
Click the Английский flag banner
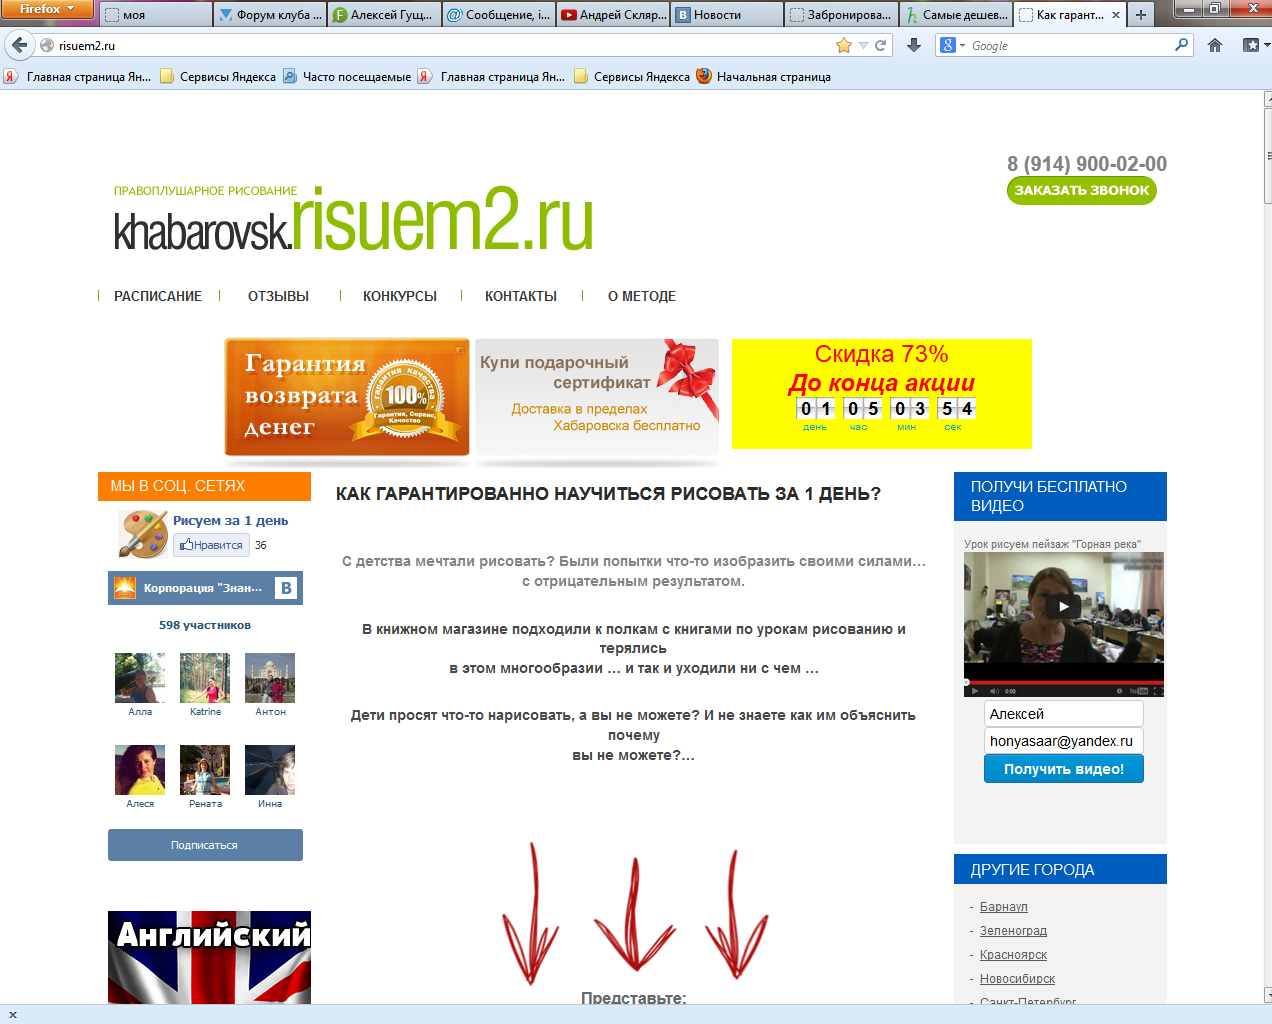click(x=209, y=957)
